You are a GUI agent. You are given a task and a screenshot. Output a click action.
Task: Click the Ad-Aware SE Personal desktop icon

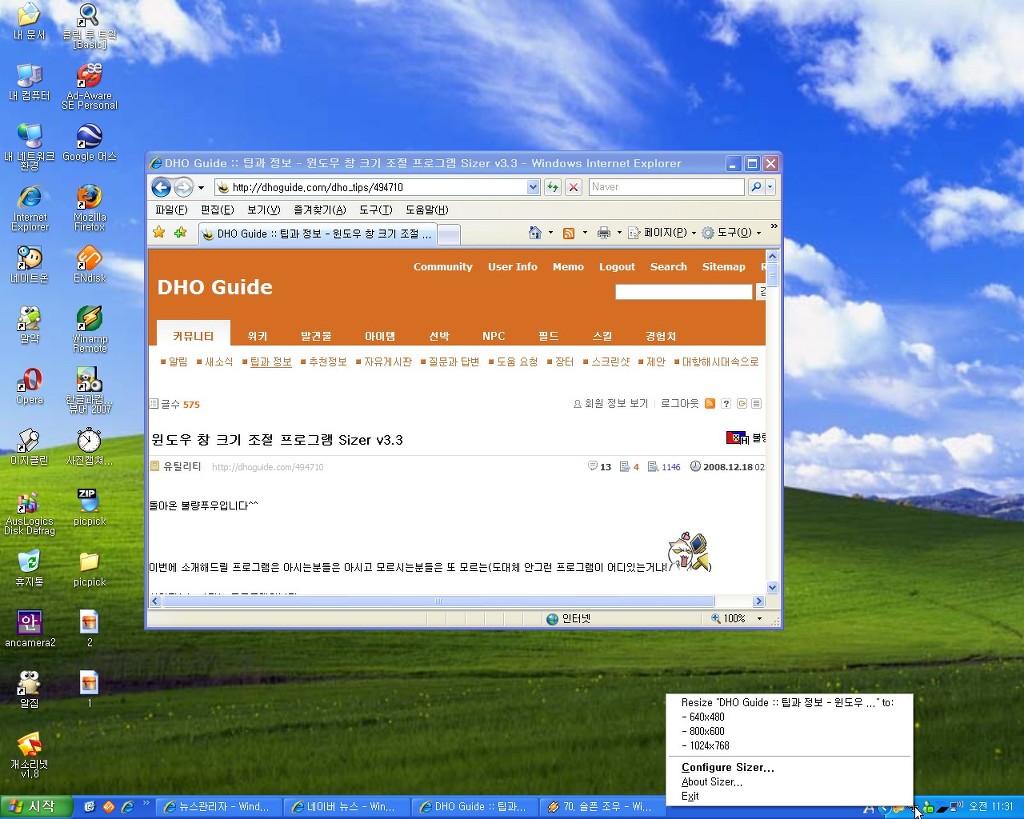[89, 86]
